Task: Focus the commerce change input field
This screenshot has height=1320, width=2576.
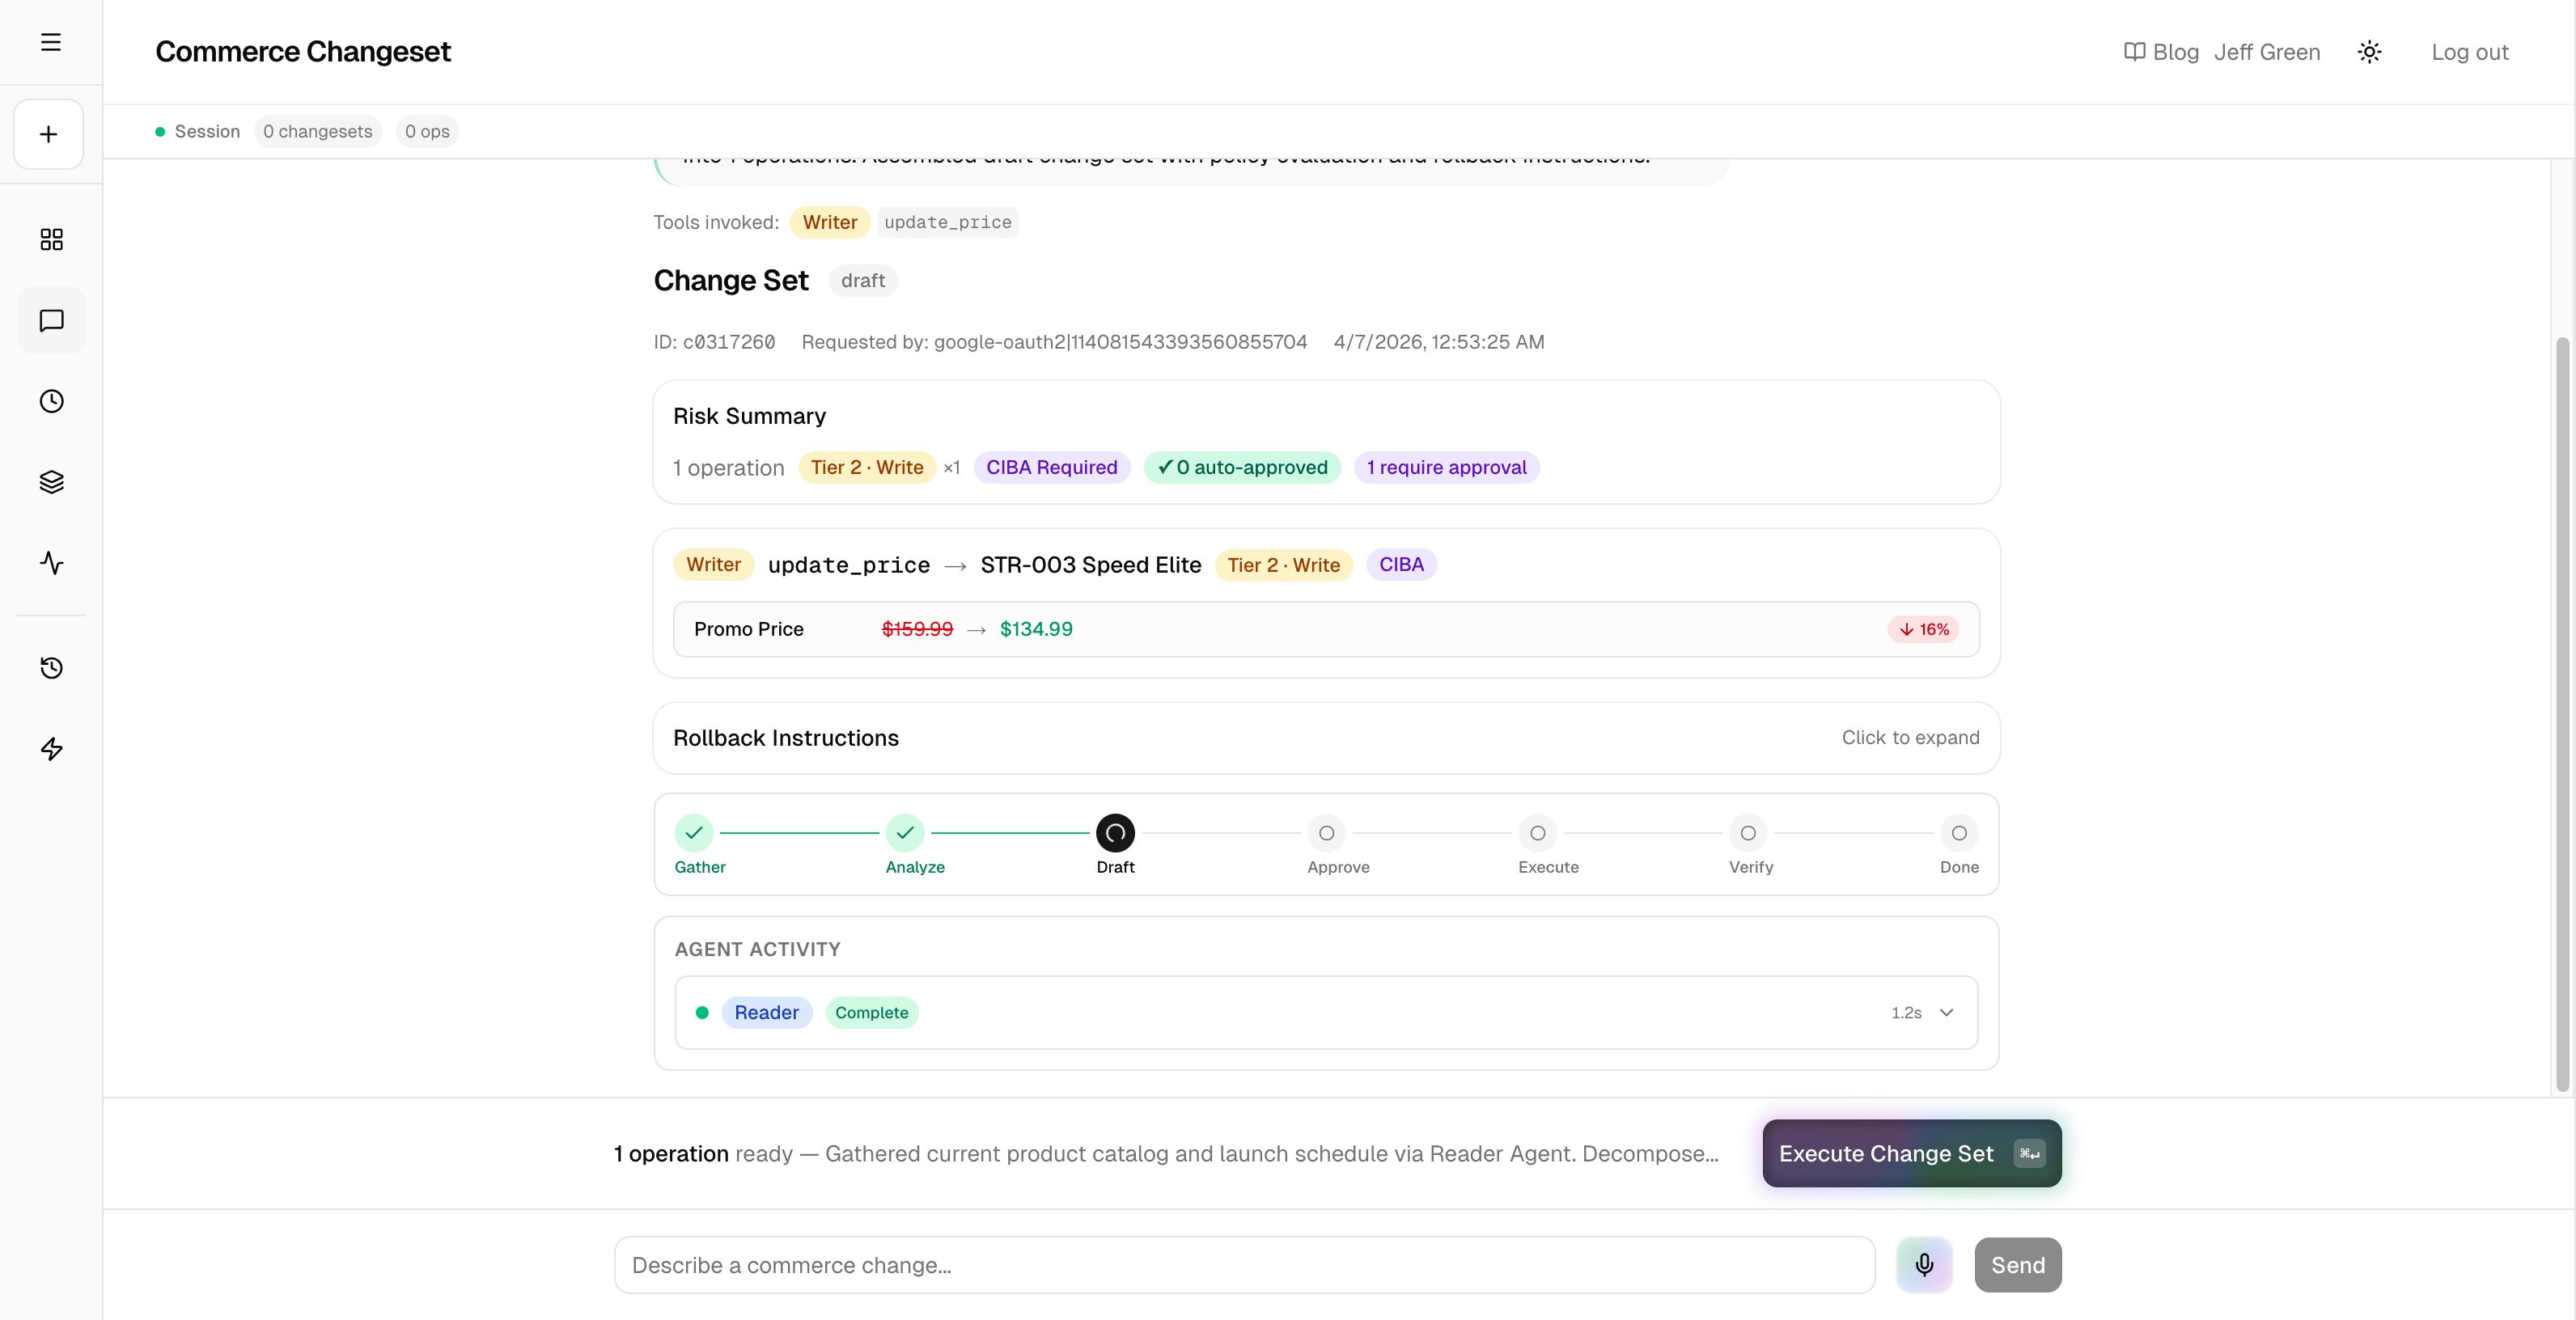Action: click(x=1244, y=1264)
